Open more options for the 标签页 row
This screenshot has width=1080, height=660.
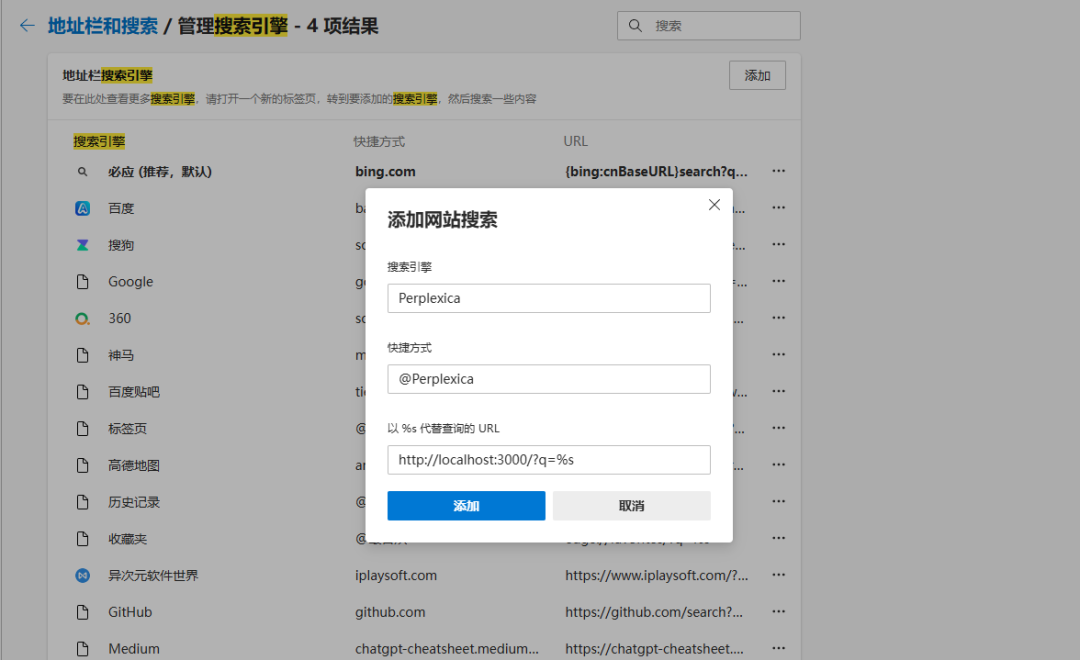[x=778, y=428]
